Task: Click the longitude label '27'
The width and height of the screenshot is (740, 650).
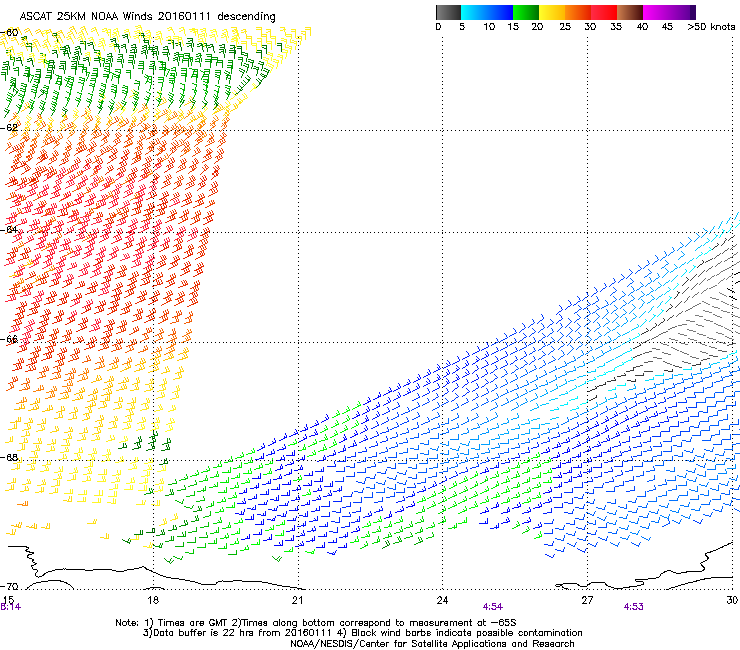Action: click(x=587, y=600)
